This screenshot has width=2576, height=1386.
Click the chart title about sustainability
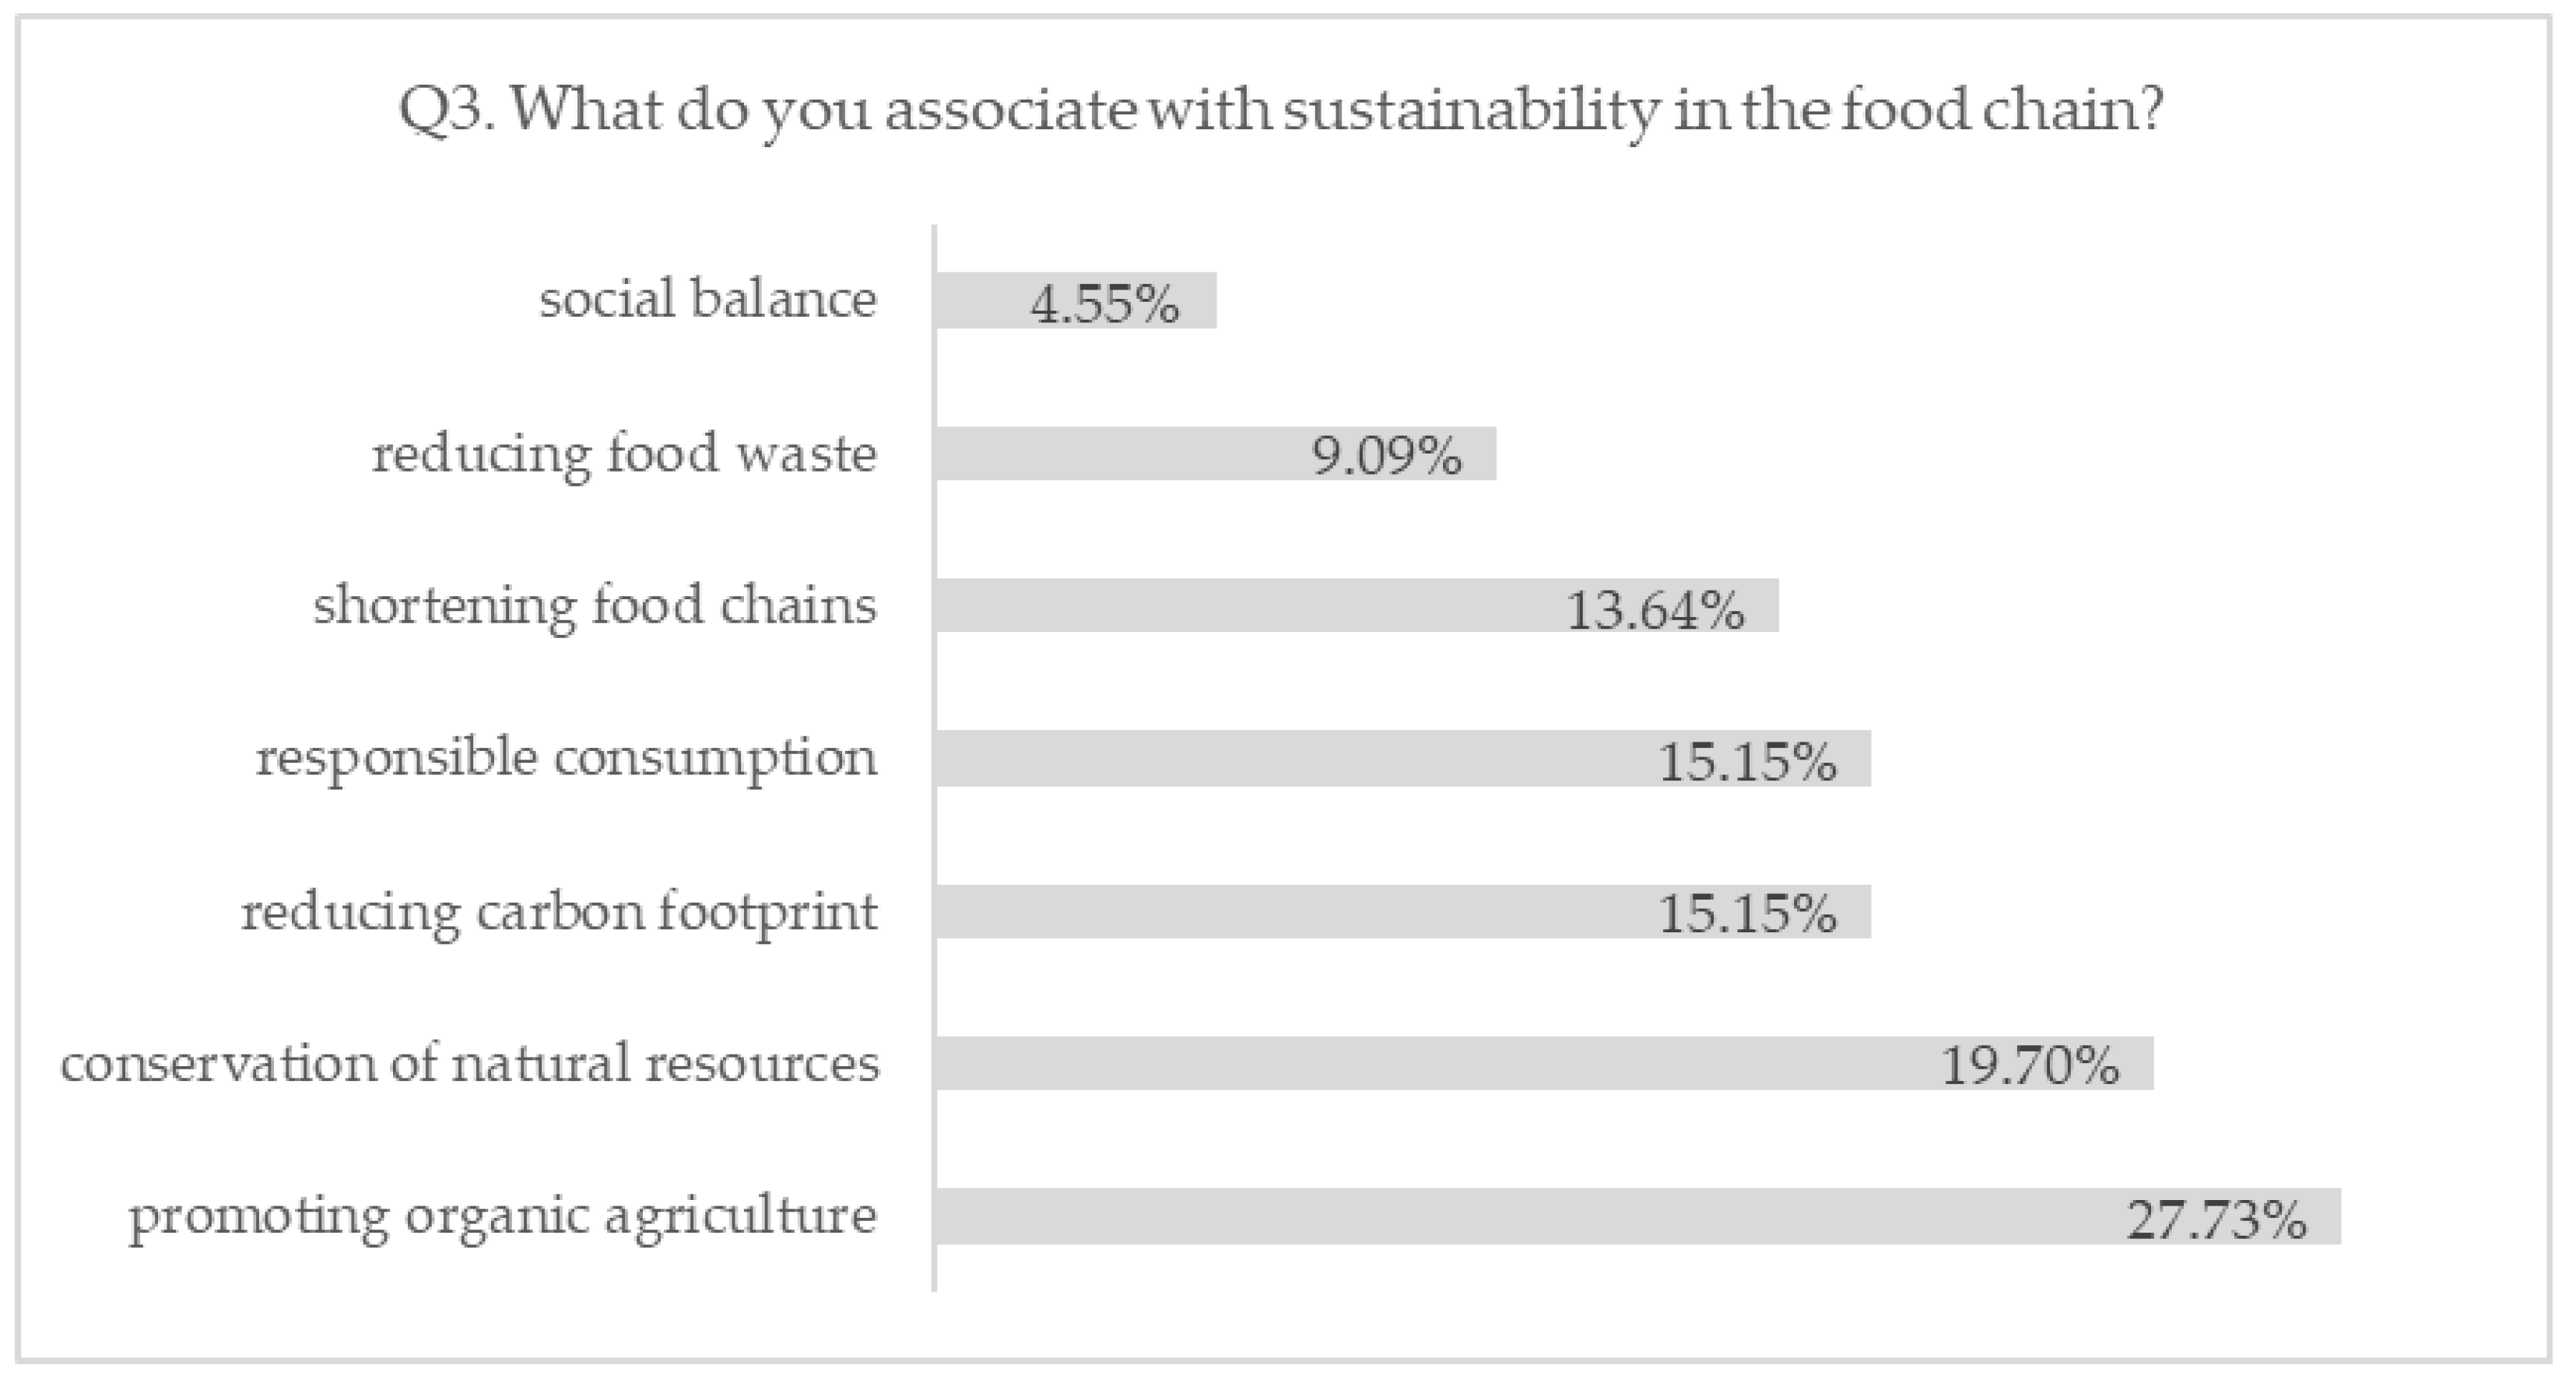1280,110
